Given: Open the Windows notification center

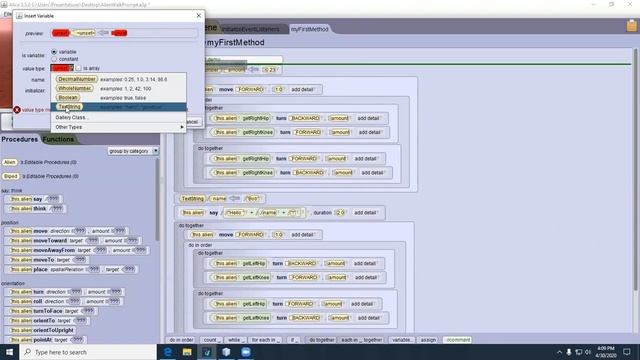Looking at the screenshot, I should (627, 352).
